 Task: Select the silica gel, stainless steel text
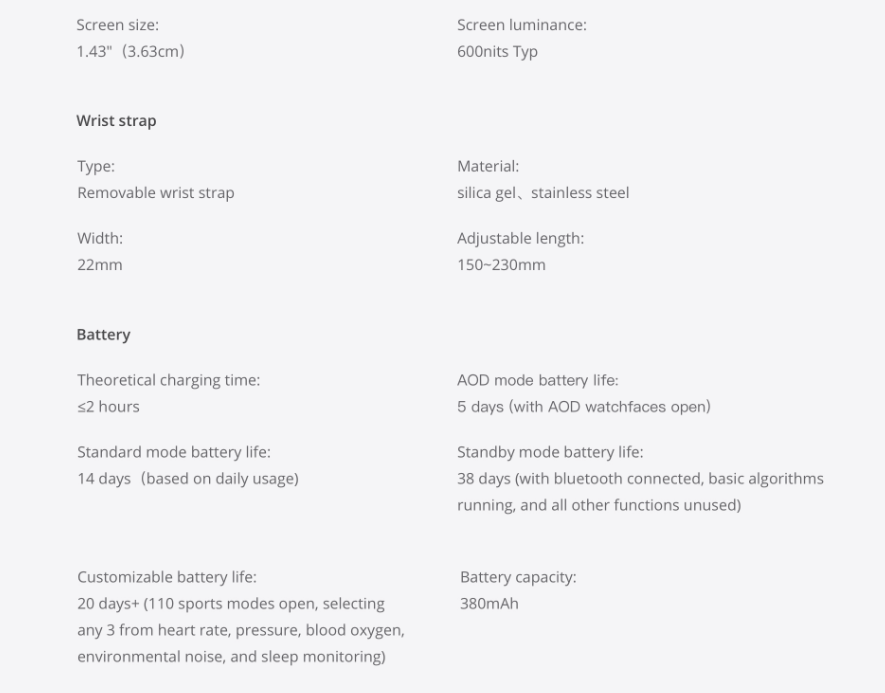(x=543, y=193)
